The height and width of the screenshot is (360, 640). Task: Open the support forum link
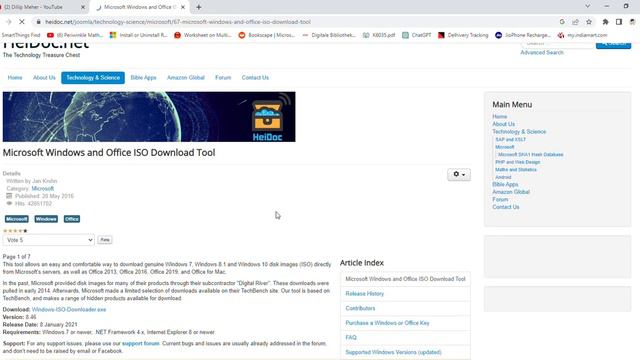point(141,344)
